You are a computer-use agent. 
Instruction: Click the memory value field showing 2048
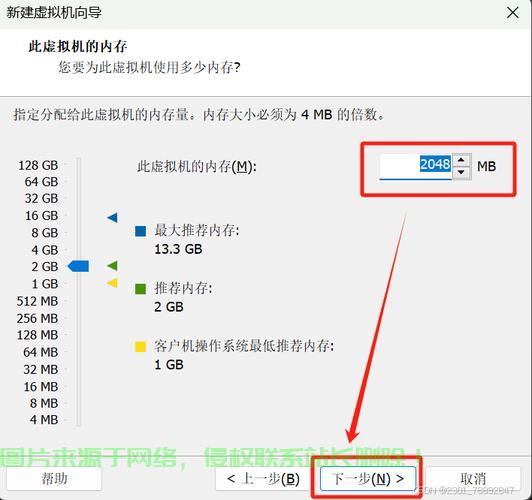tap(416, 166)
